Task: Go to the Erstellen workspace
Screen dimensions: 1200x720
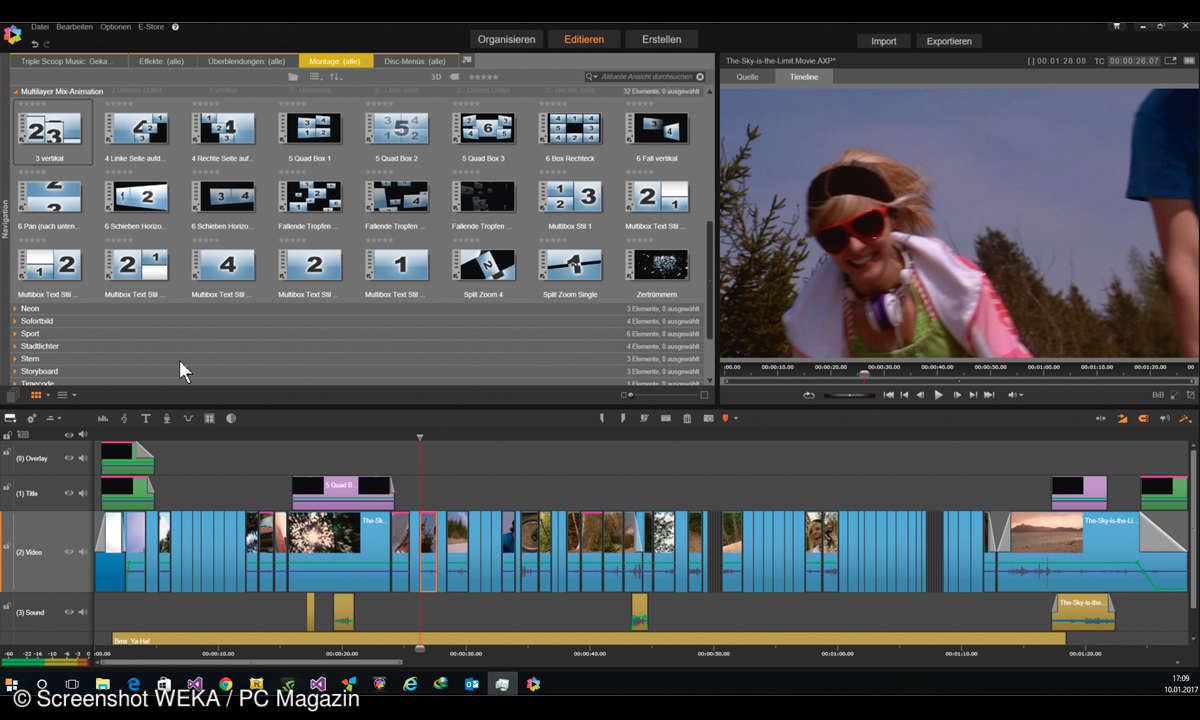Action: click(661, 40)
